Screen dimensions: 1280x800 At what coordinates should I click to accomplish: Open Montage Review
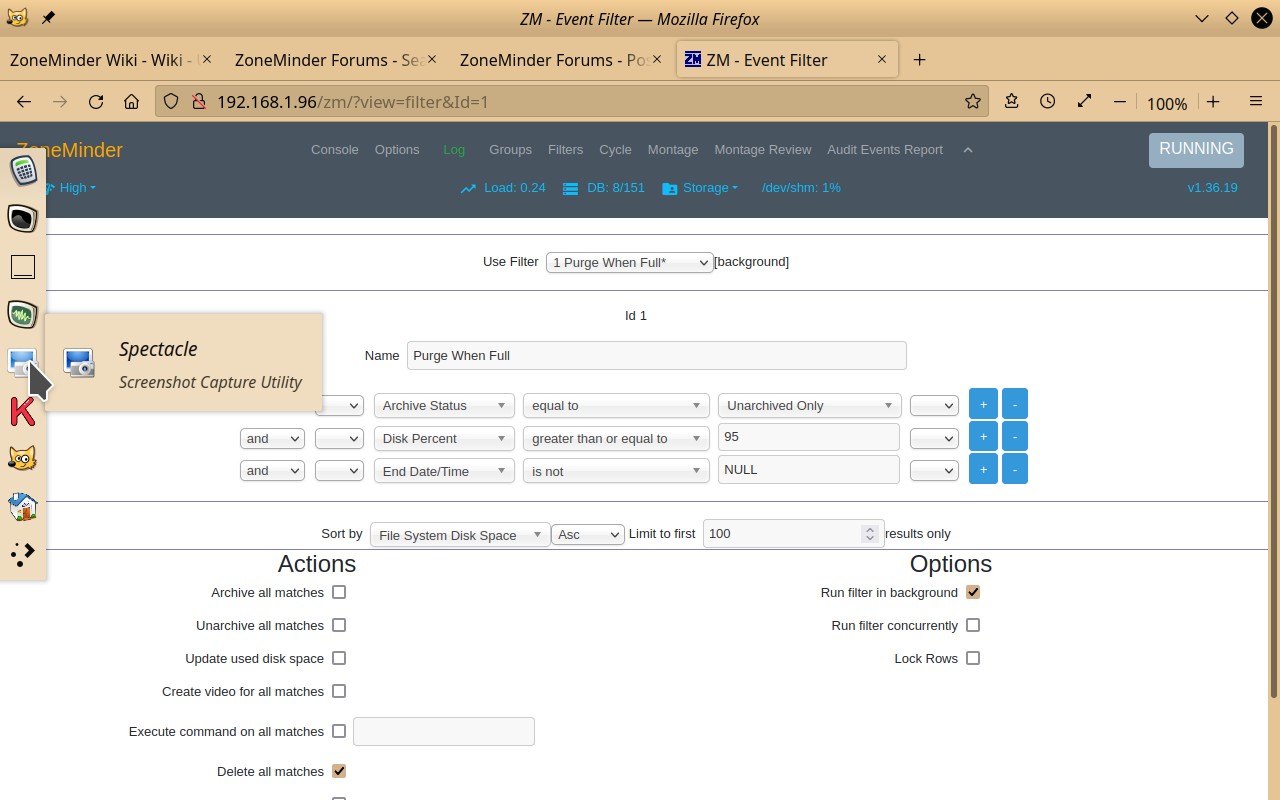click(763, 150)
